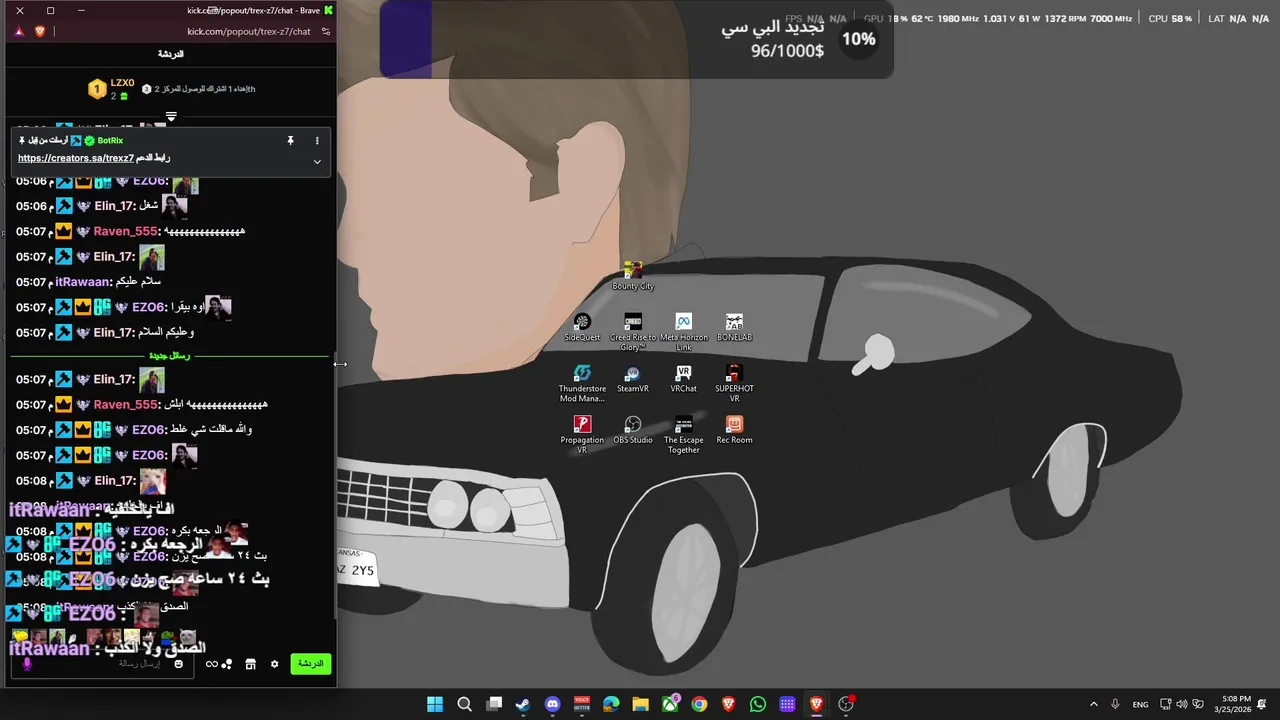Click the gold rank 1 badge
This screenshot has width=1280, height=720.
click(97, 89)
